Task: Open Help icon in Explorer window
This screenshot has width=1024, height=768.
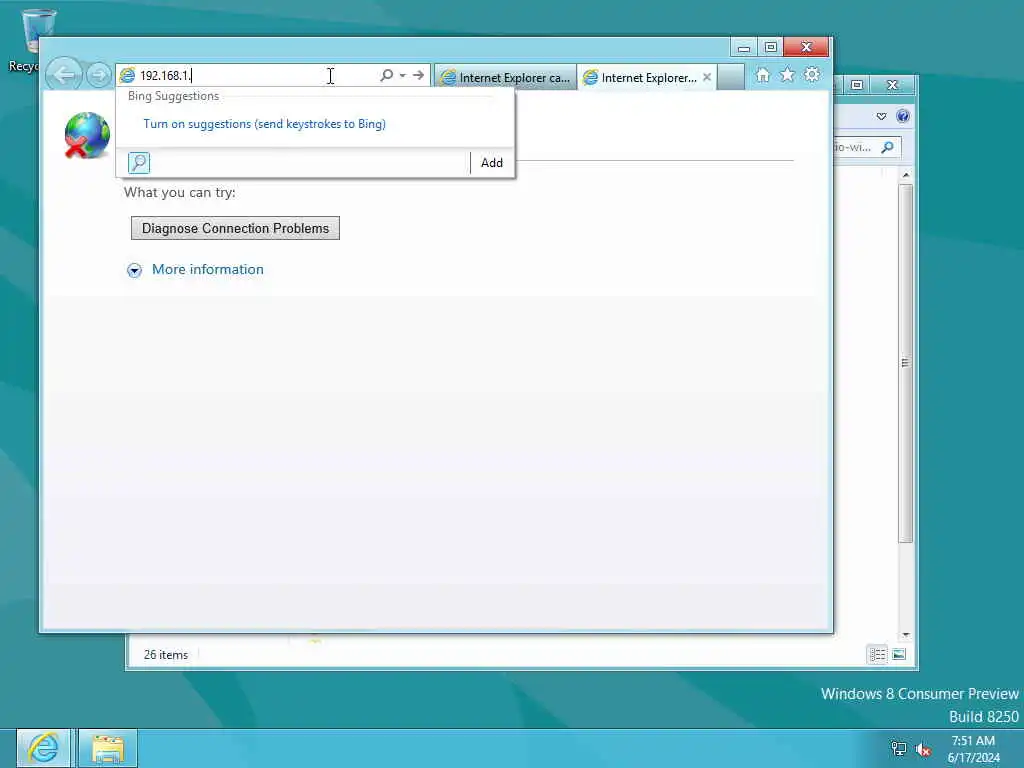Action: click(x=903, y=116)
